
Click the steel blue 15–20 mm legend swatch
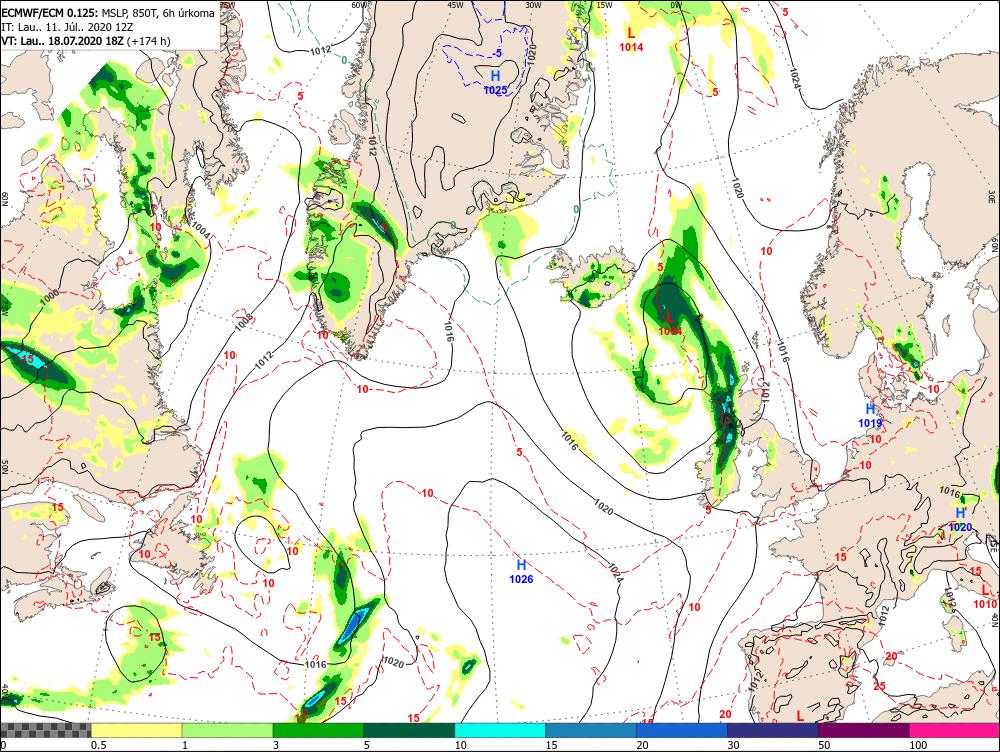591,730
